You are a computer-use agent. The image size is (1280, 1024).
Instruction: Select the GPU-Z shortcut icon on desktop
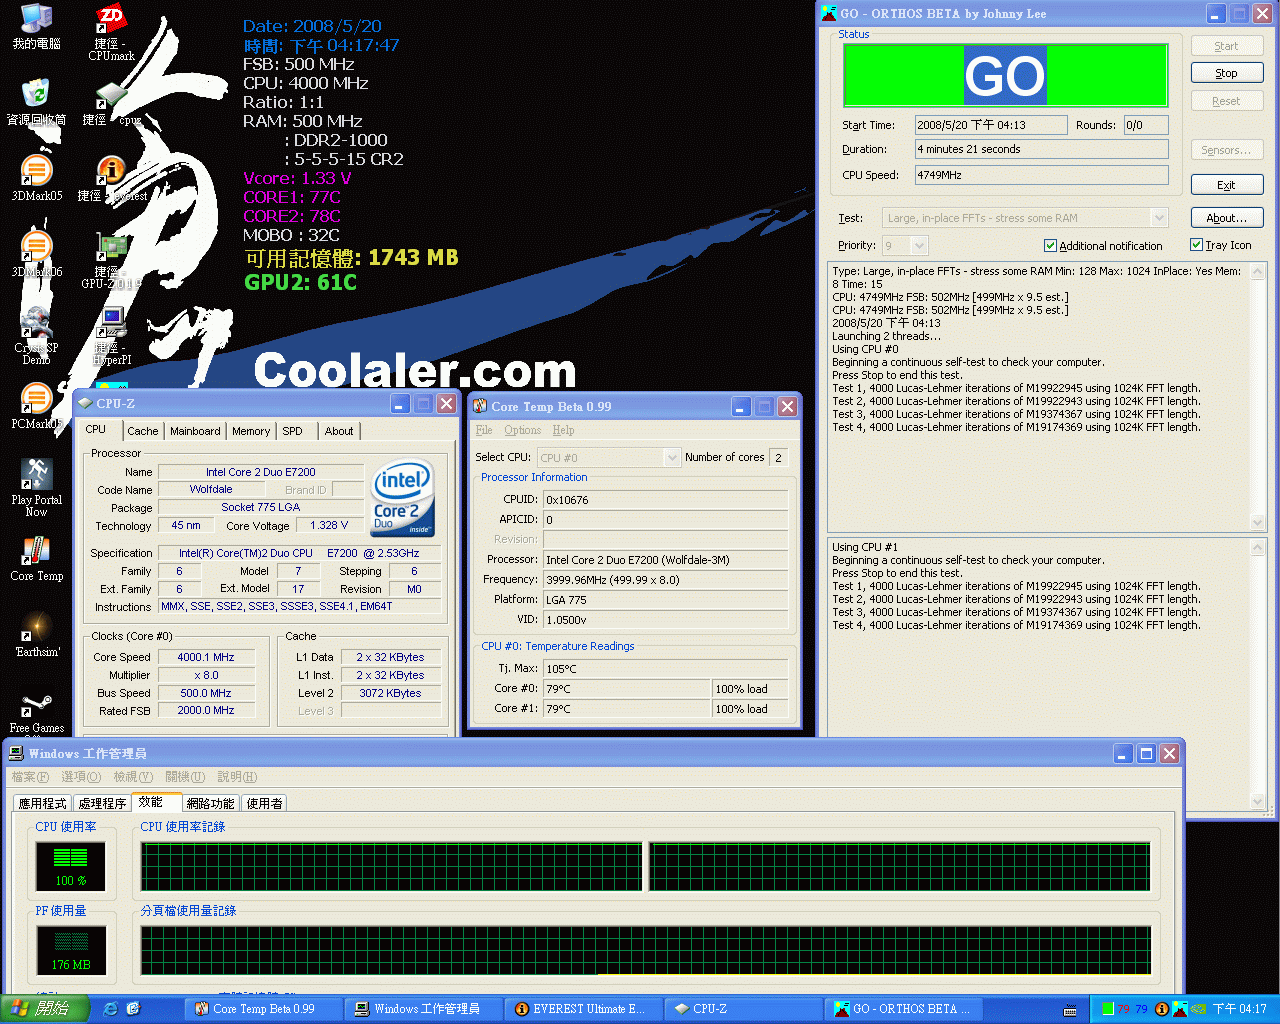[x=111, y=260]
